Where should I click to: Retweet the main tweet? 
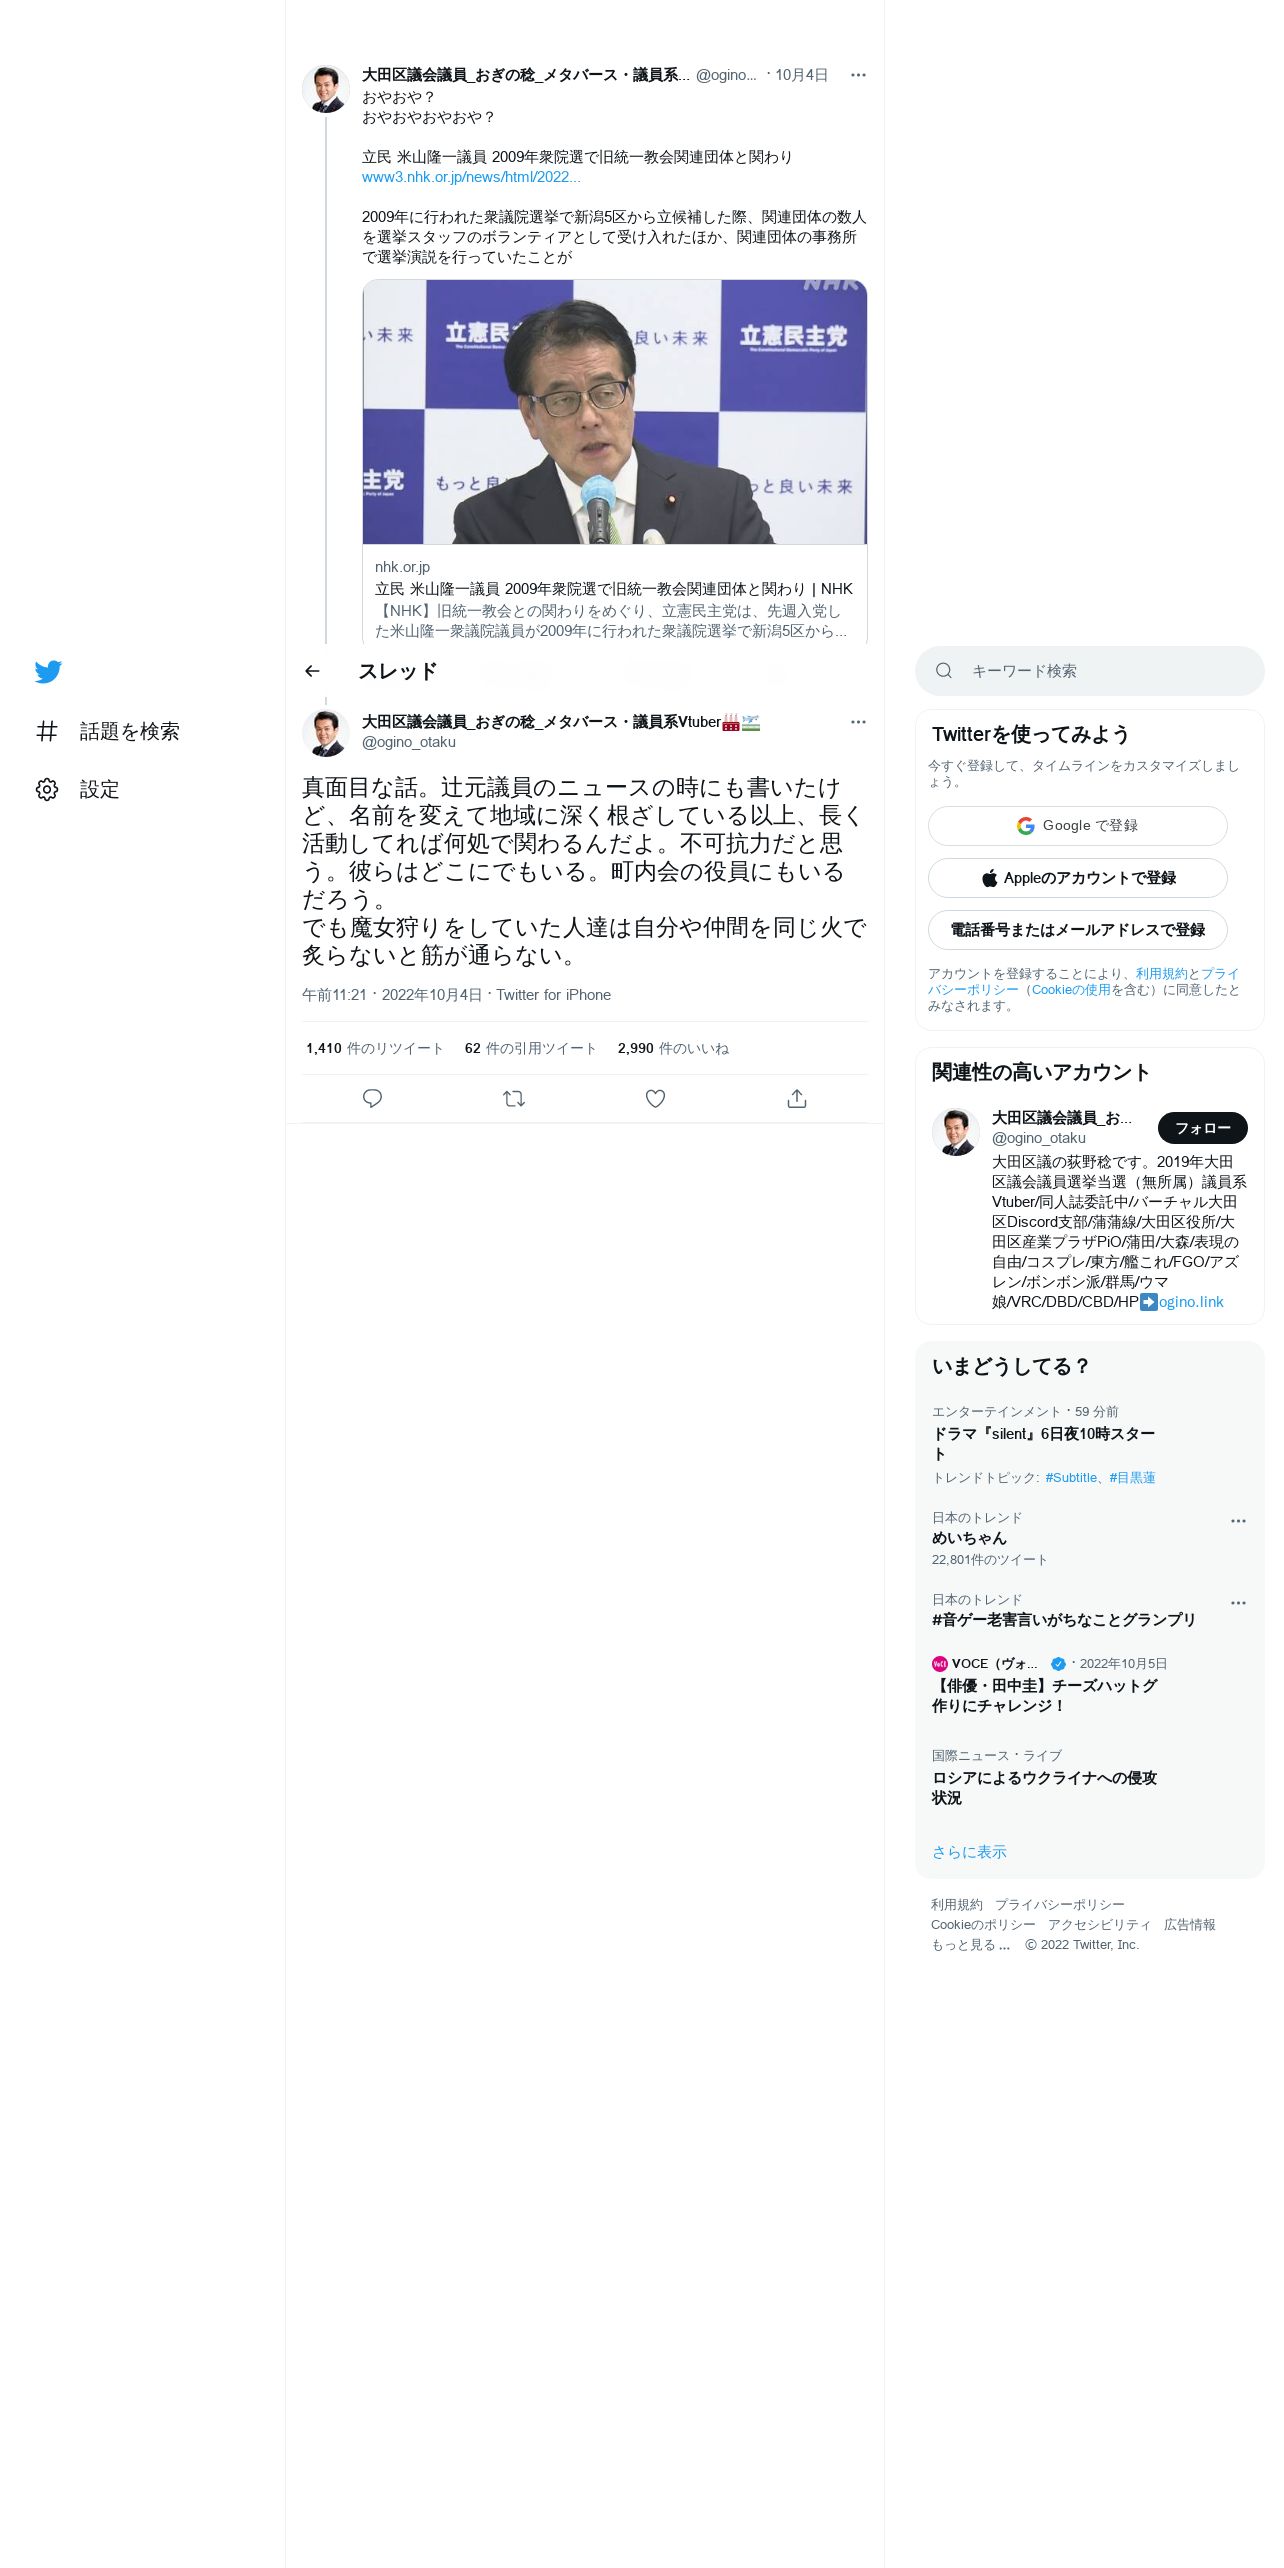pos(514,1098)
